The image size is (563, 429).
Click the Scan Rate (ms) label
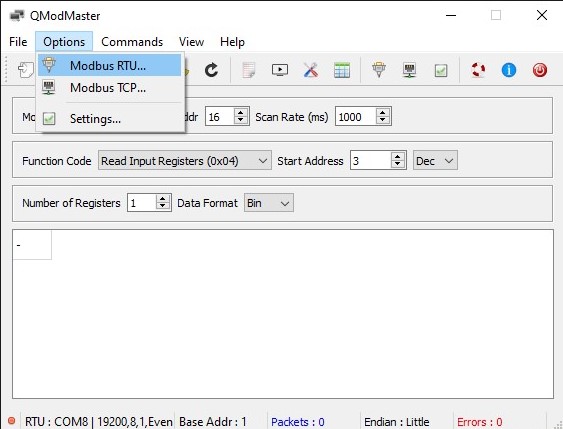[292, 117]
